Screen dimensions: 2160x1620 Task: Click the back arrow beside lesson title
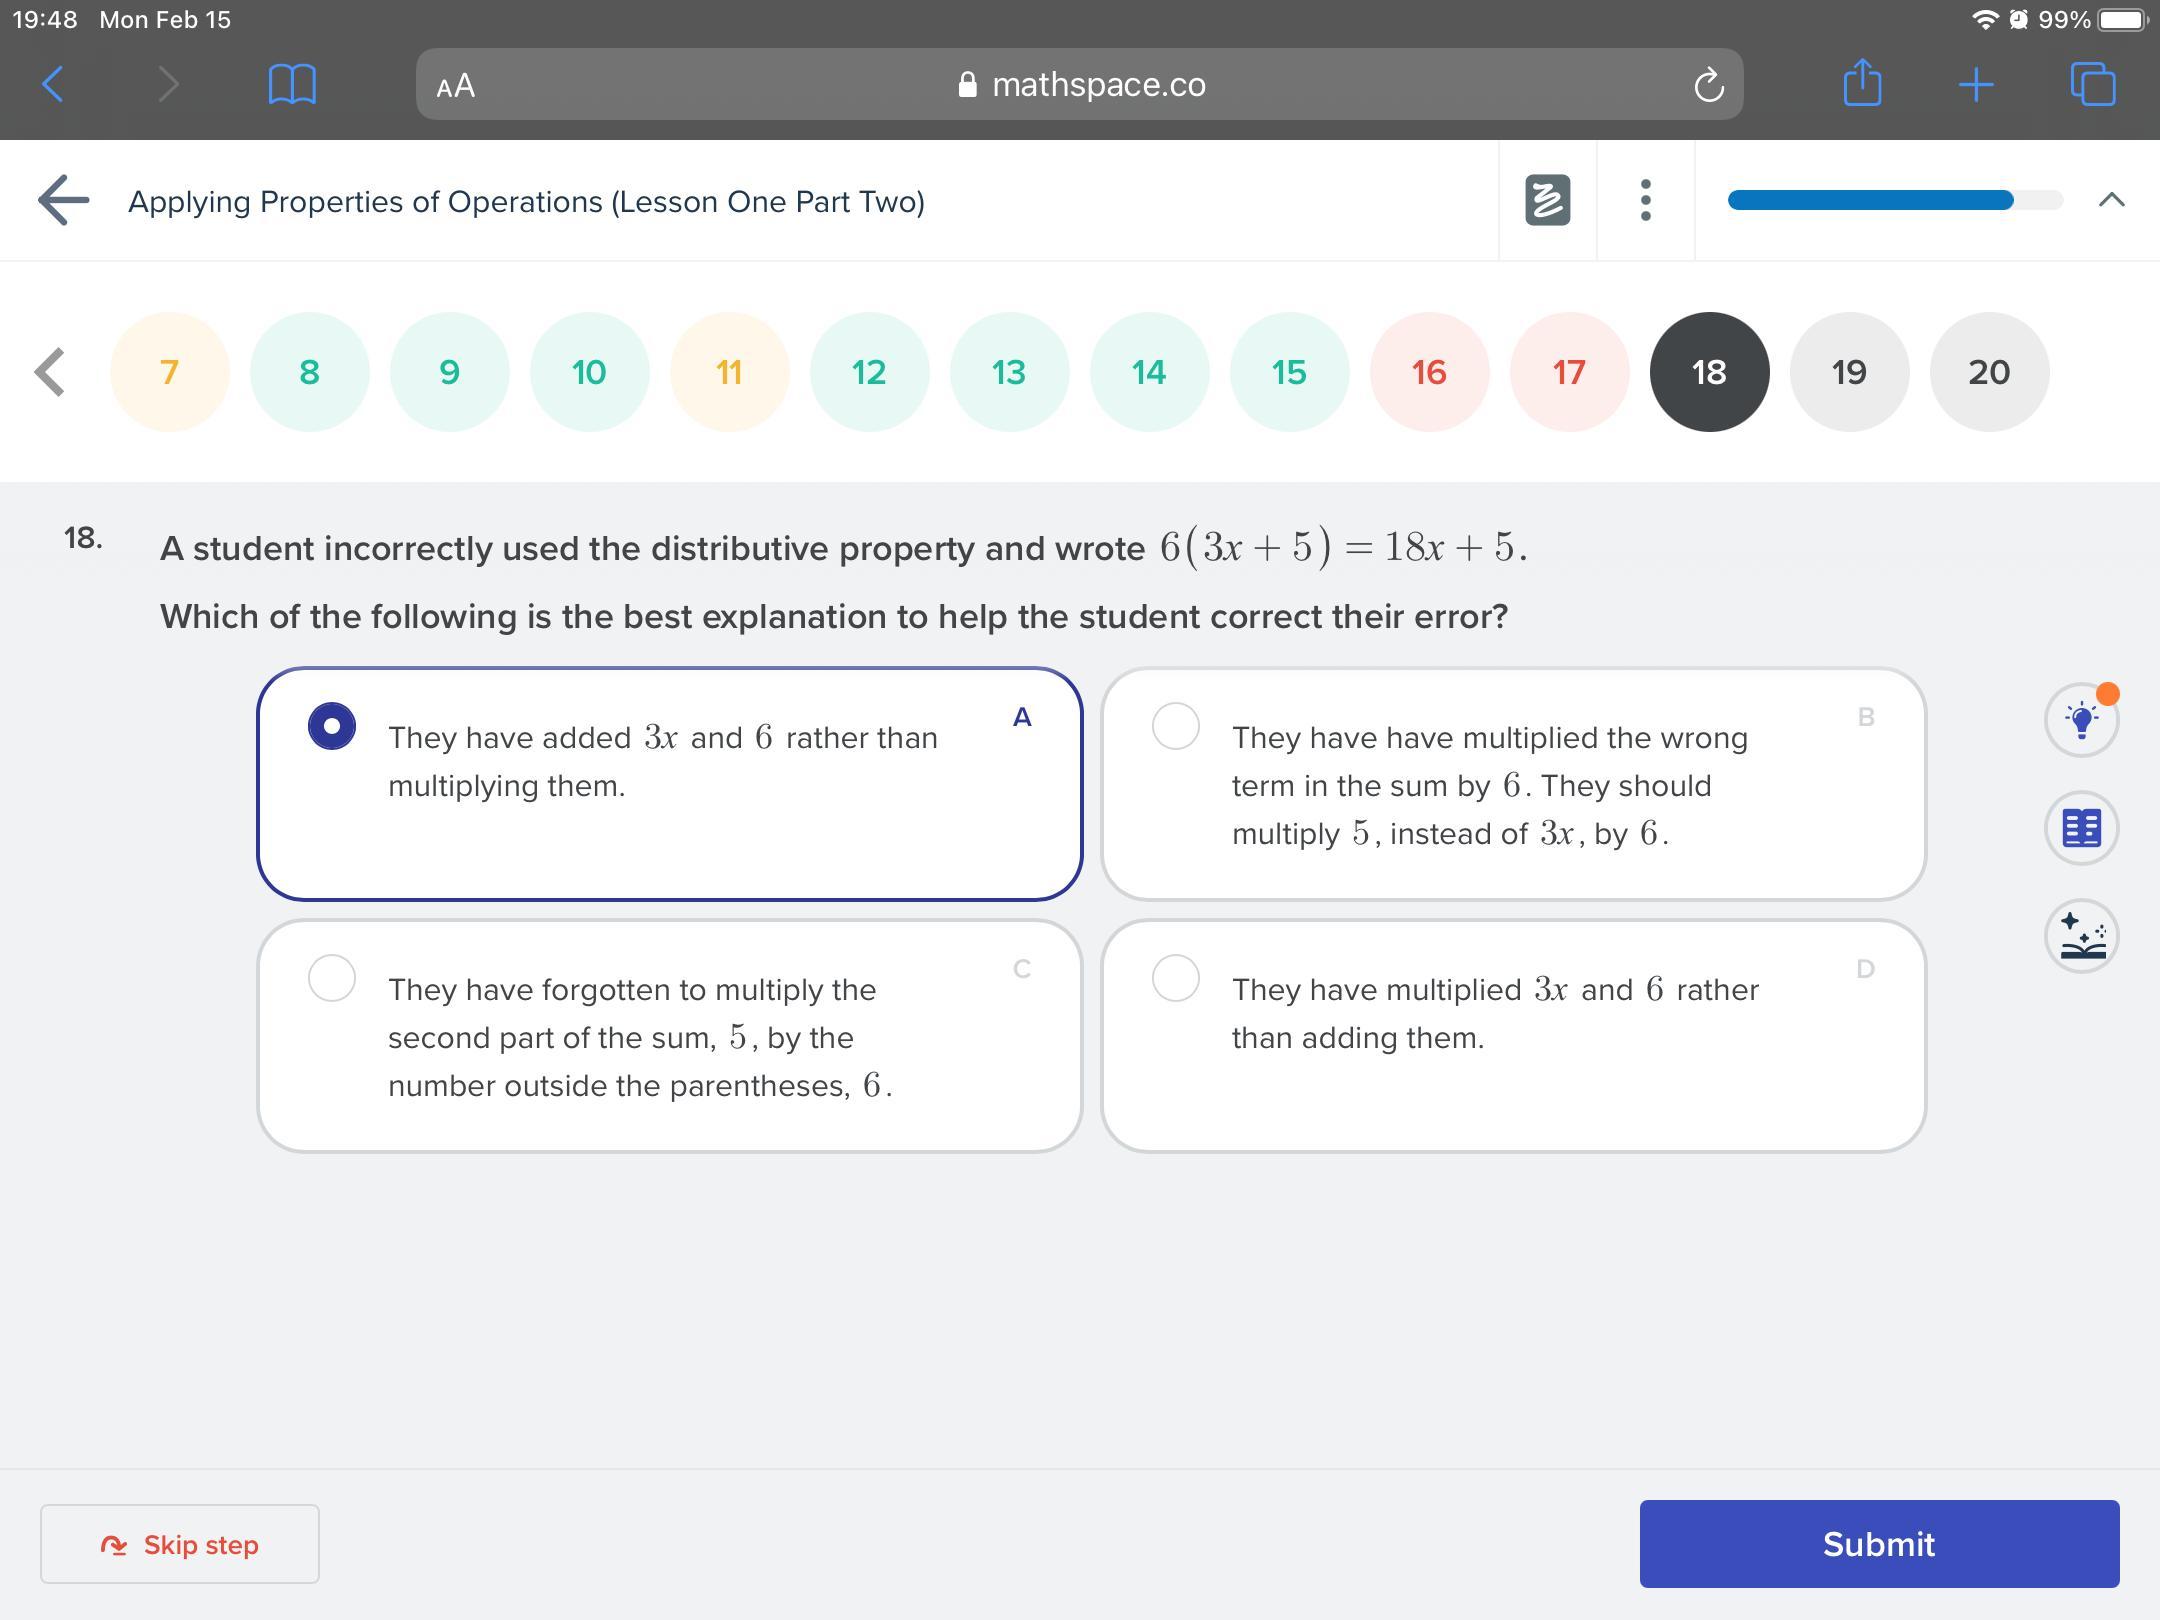pos(63,200)
